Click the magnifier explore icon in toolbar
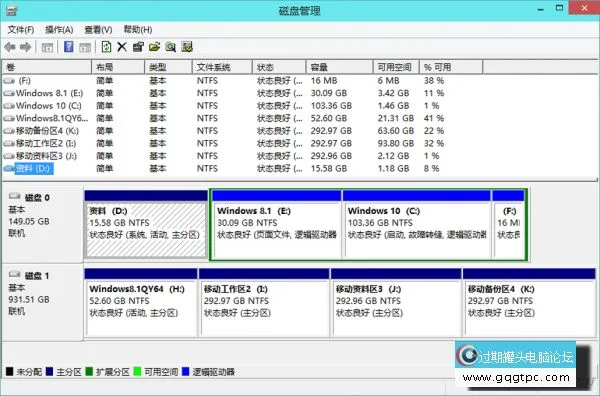This screenshot has width=600, height=396. (171, 47)
